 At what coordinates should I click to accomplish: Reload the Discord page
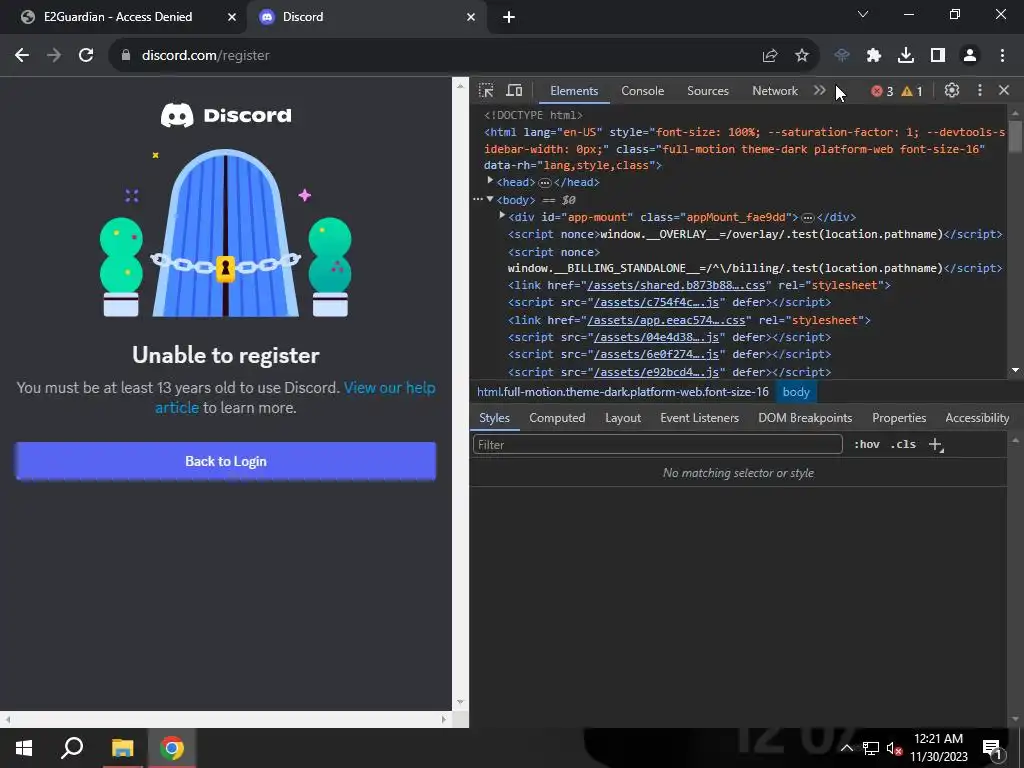(86, 56)
